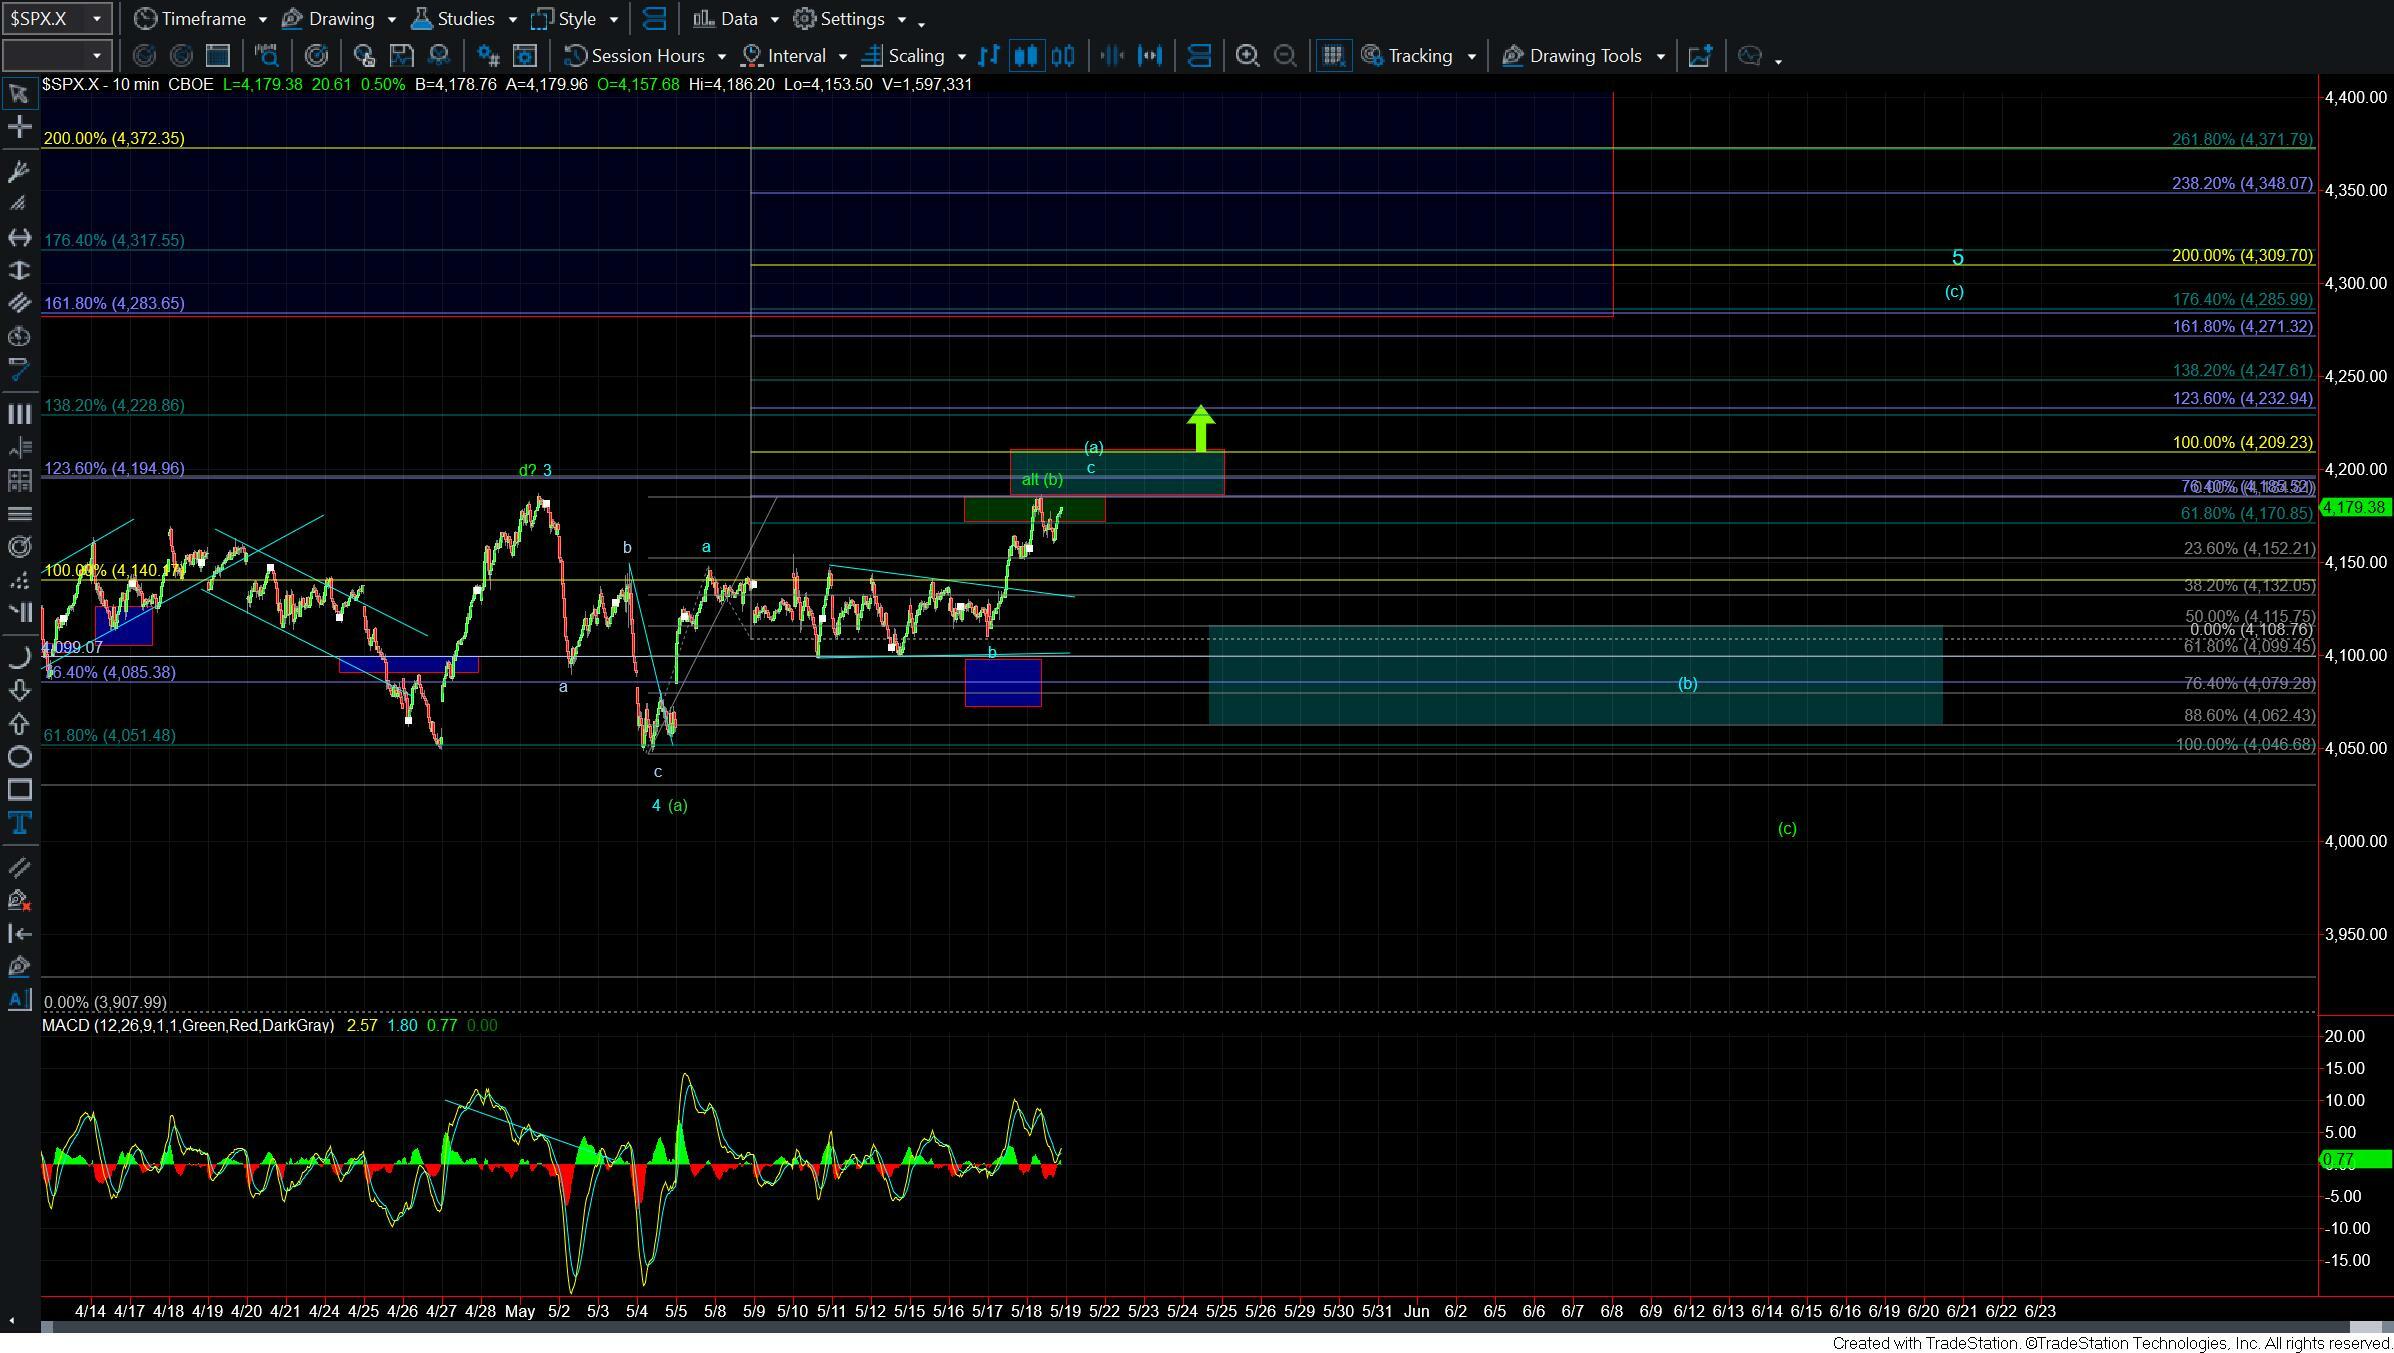Open the Timeframe menu
The height and width of the screenshot is (1353, 2394).
pos(201,19)
